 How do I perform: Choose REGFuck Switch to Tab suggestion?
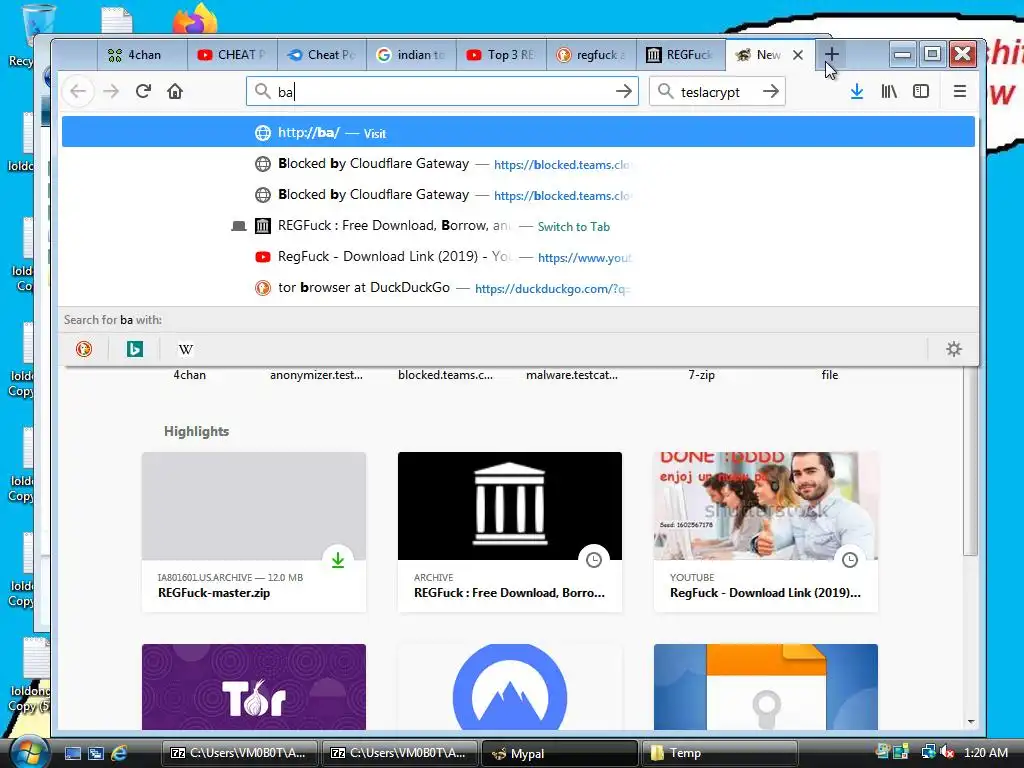pos(518,226)
